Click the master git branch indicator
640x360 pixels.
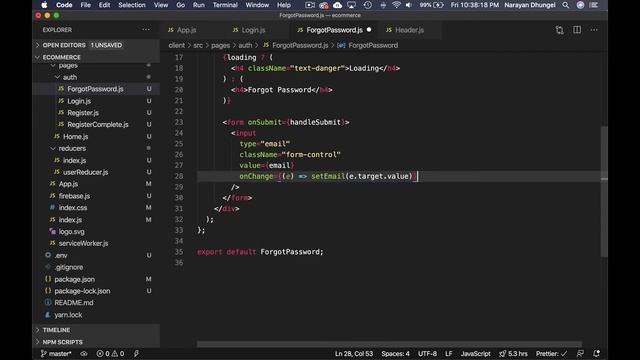click(x=56, y=353)
